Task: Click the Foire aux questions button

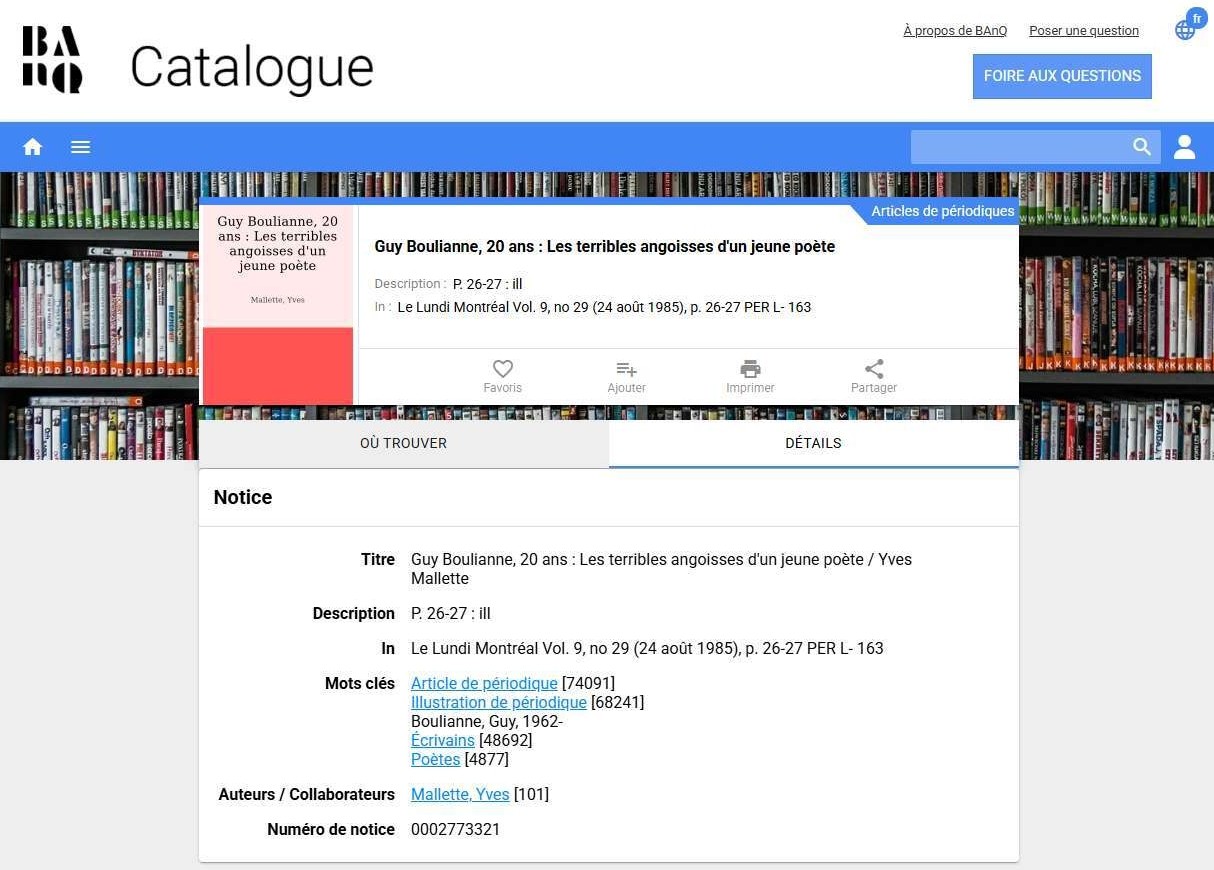Action: tap(1062, 76)
